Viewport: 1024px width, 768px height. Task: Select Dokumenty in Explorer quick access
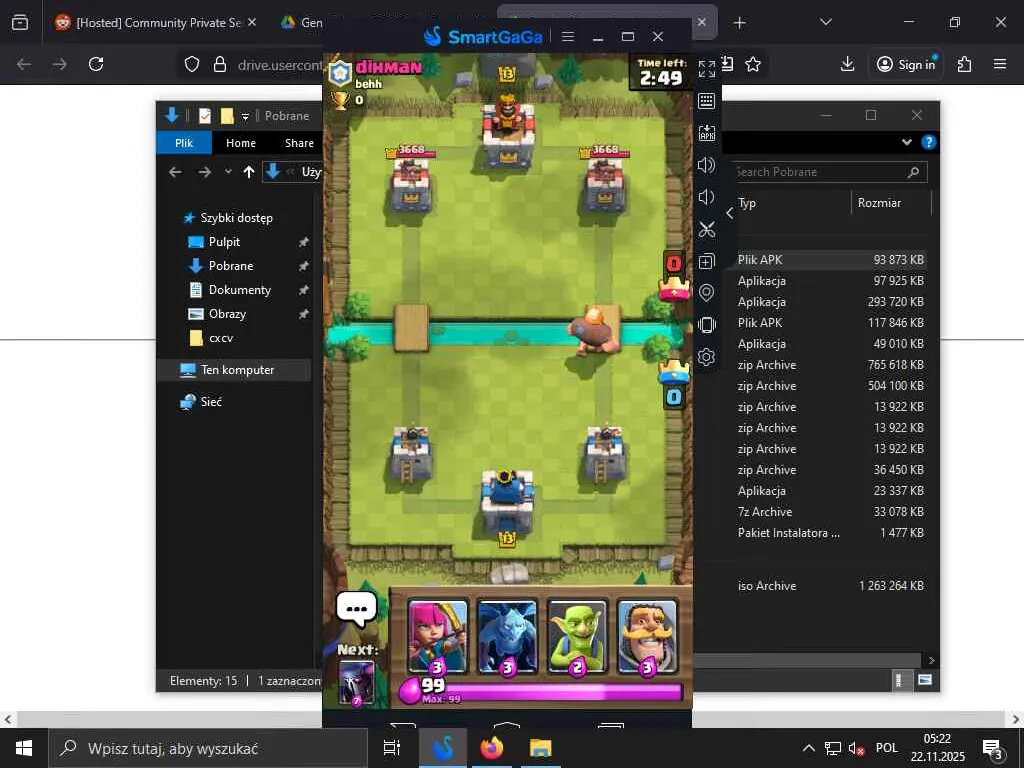coord(239,290)
